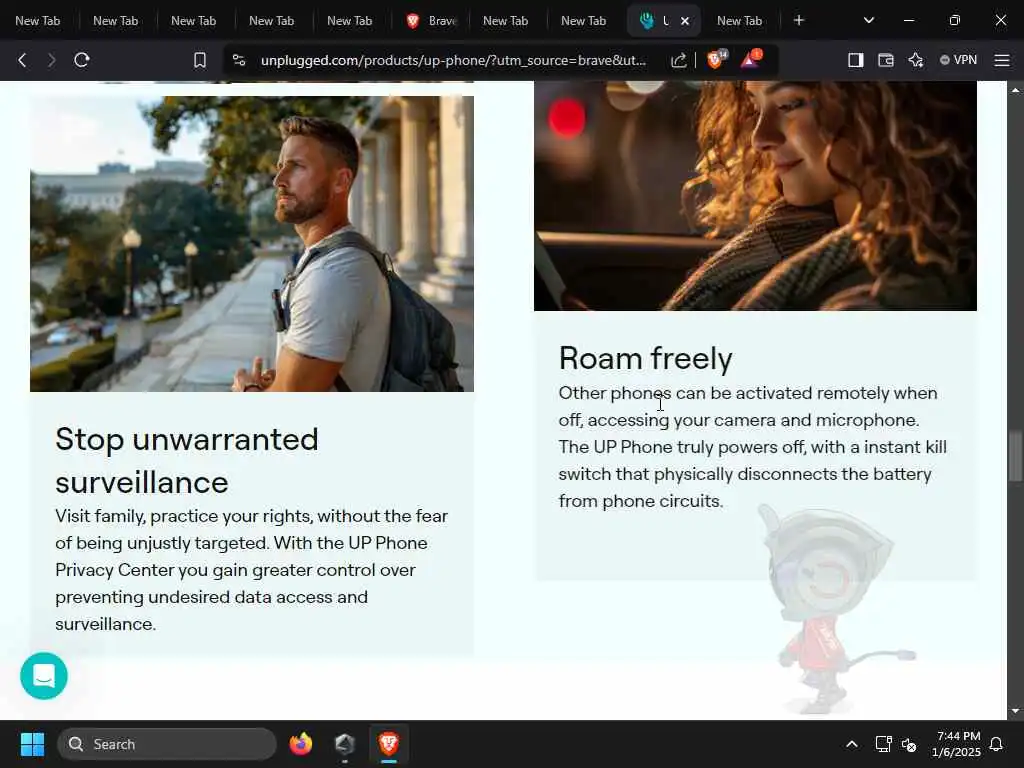Open the clock and date flyout
The image size is (1024, 768).
(x=956, y=744)
